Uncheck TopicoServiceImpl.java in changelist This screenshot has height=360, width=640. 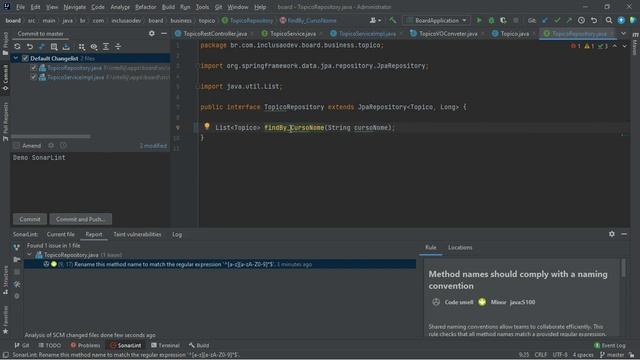(x=34, y=77)
